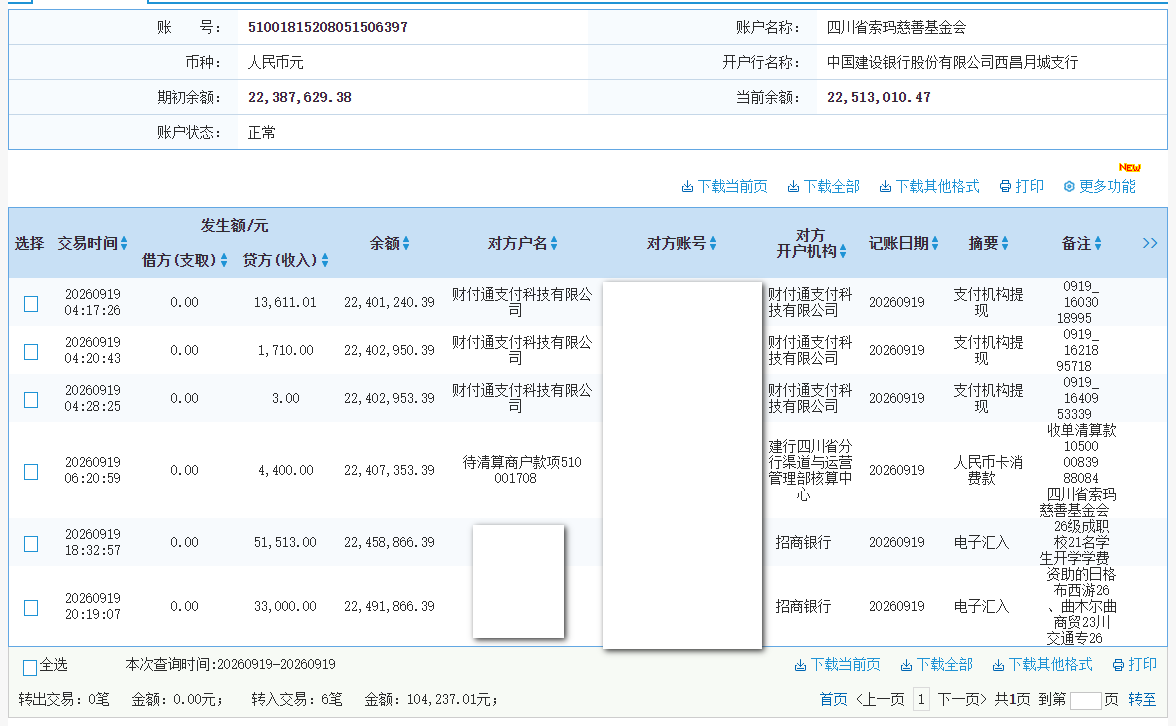
Task: Click balance cell 22,491,866.39
Action: 389,606
